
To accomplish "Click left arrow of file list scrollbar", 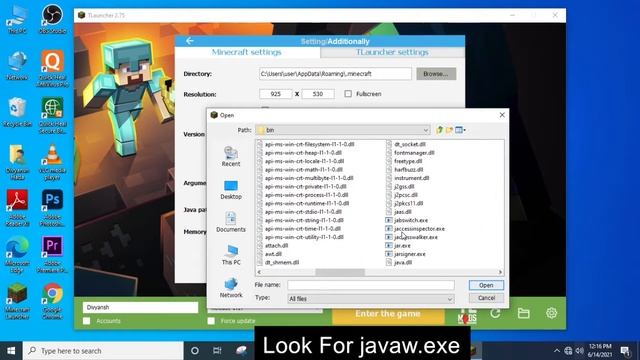I will (259, 272).
